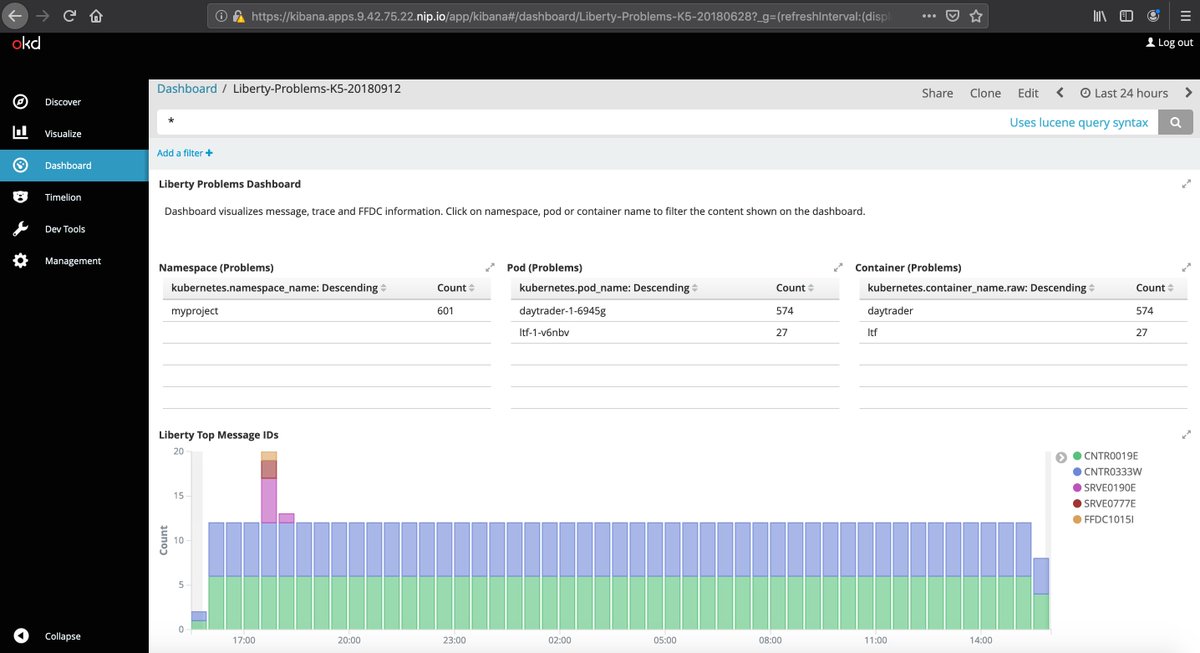Select SRVE0777E dark red legend swatch
Screen dimensions: 1200x653
[1077, 504]
